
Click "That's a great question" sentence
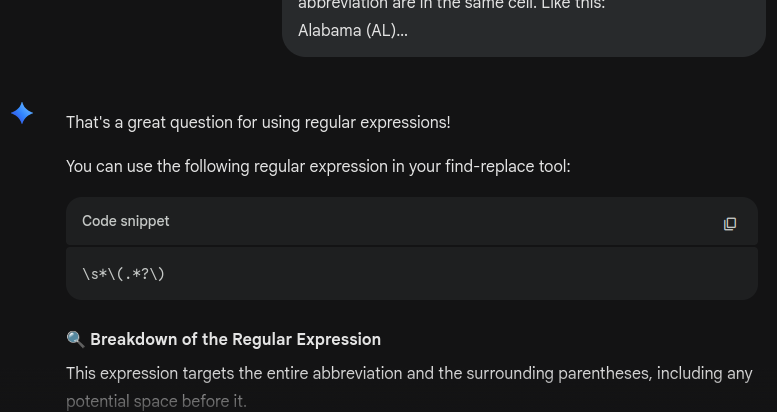pos(257,123)
